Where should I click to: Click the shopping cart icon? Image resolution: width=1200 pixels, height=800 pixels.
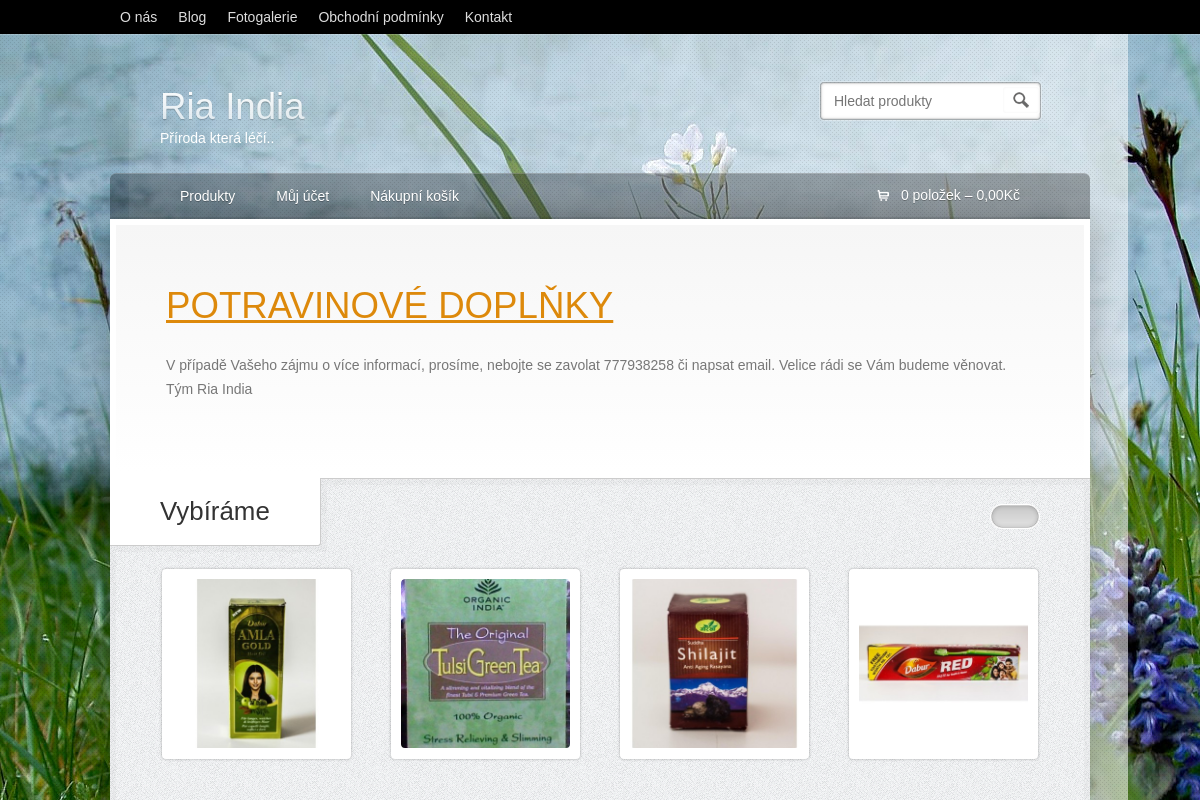coord(883,196)
